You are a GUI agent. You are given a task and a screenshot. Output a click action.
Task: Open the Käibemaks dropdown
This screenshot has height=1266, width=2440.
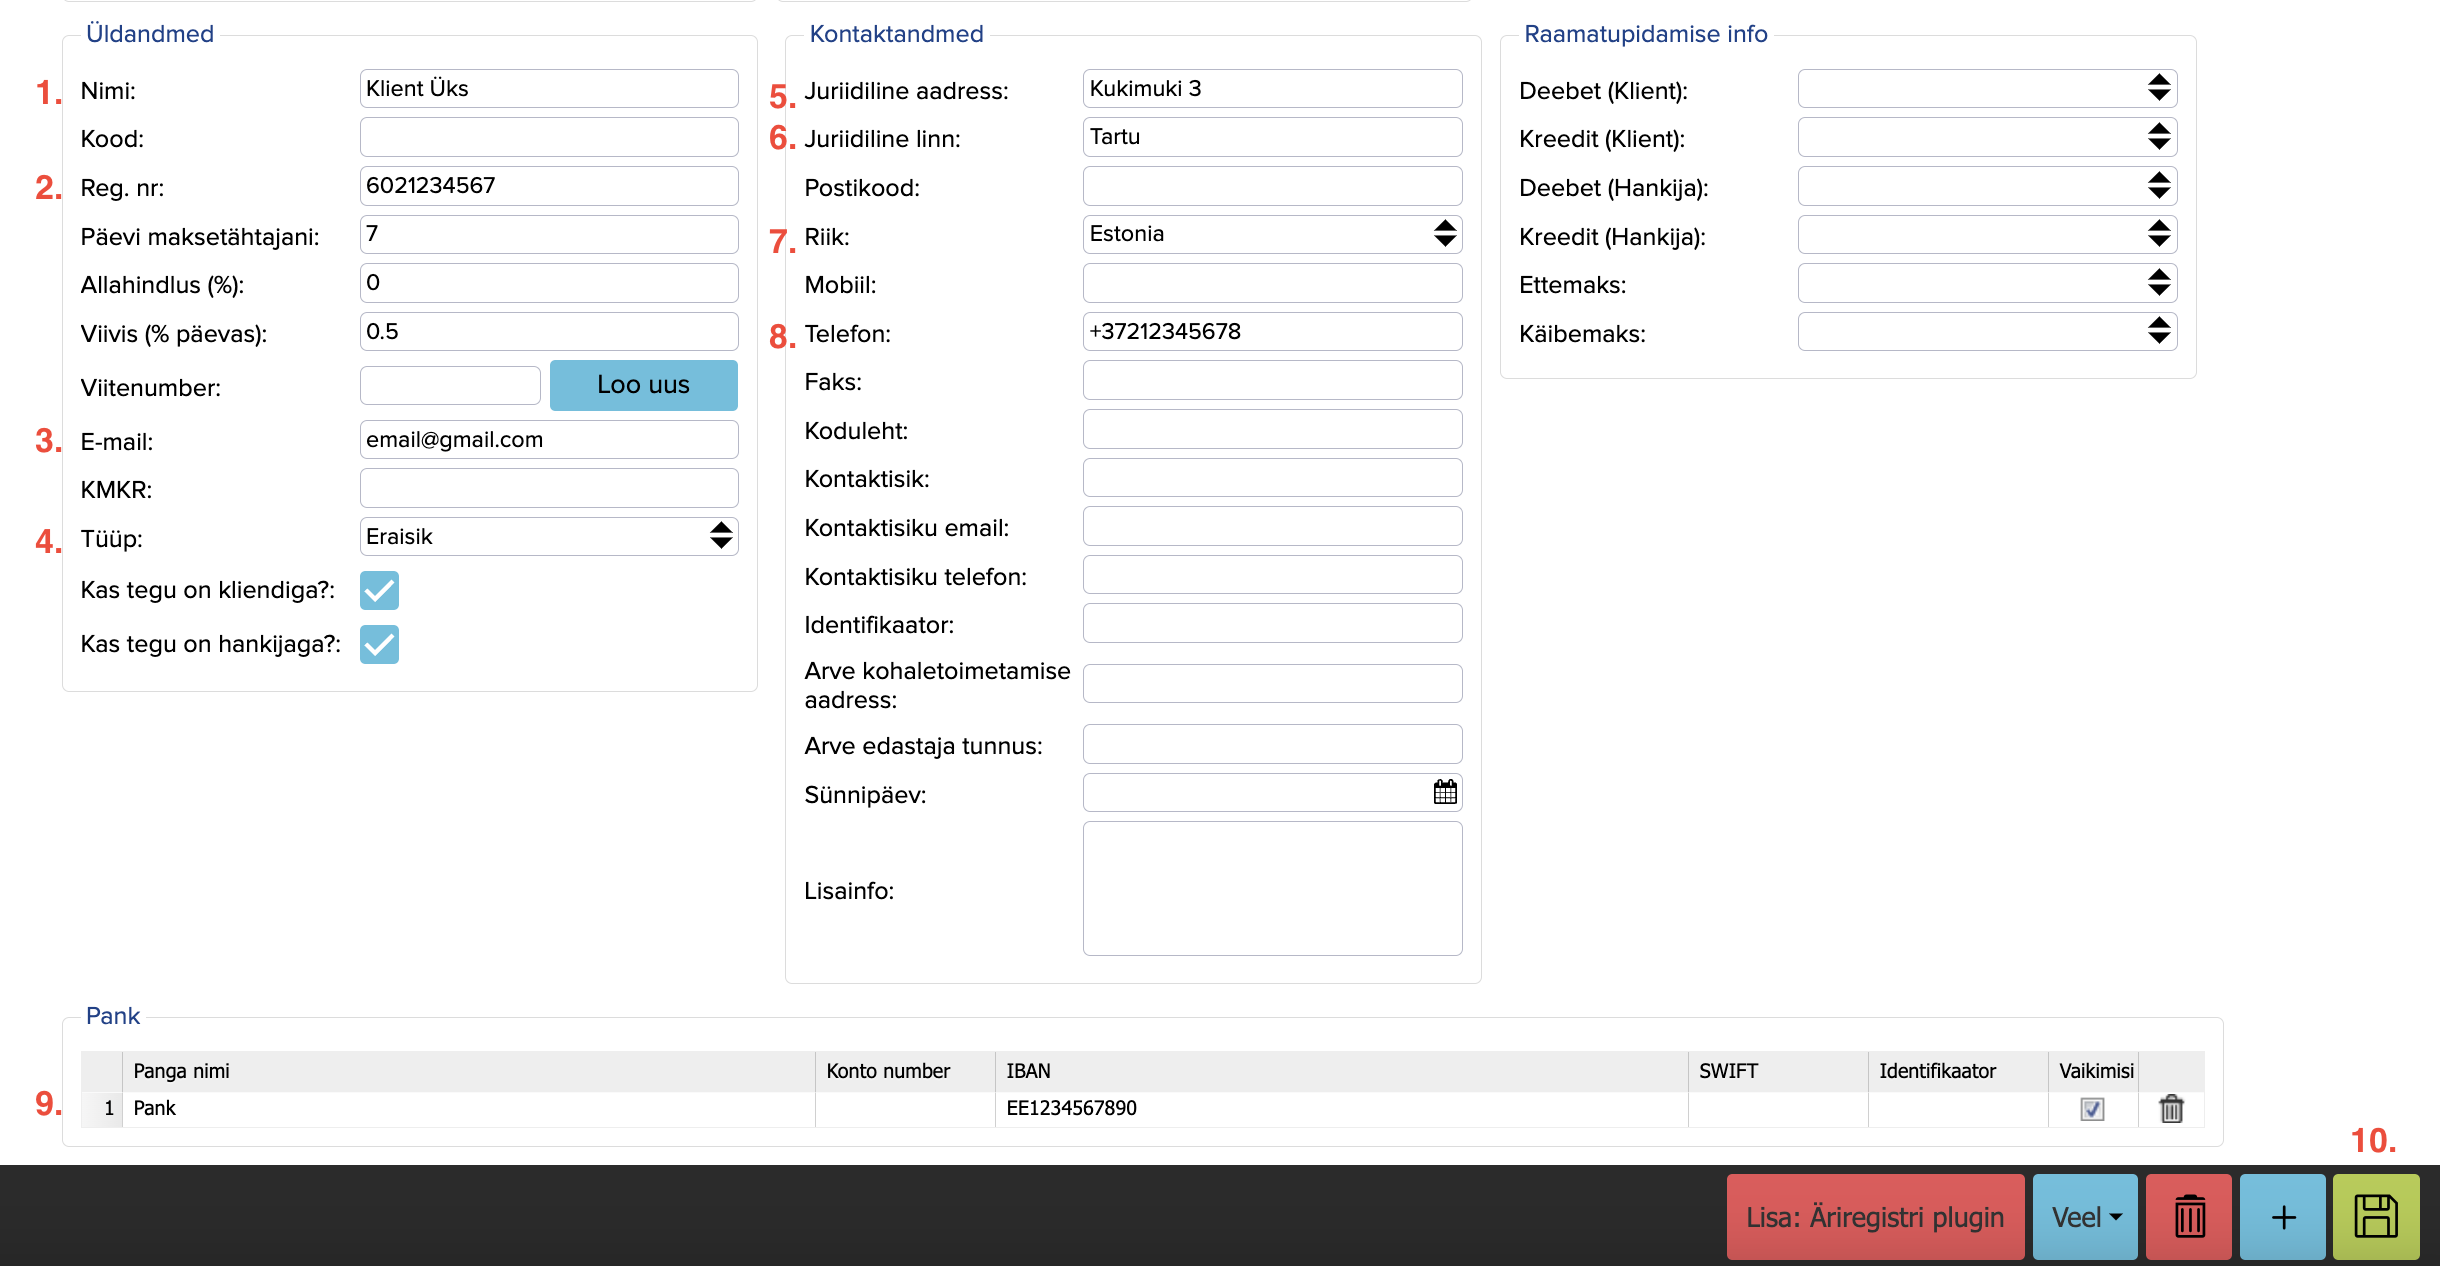[x=1986, y=332]
